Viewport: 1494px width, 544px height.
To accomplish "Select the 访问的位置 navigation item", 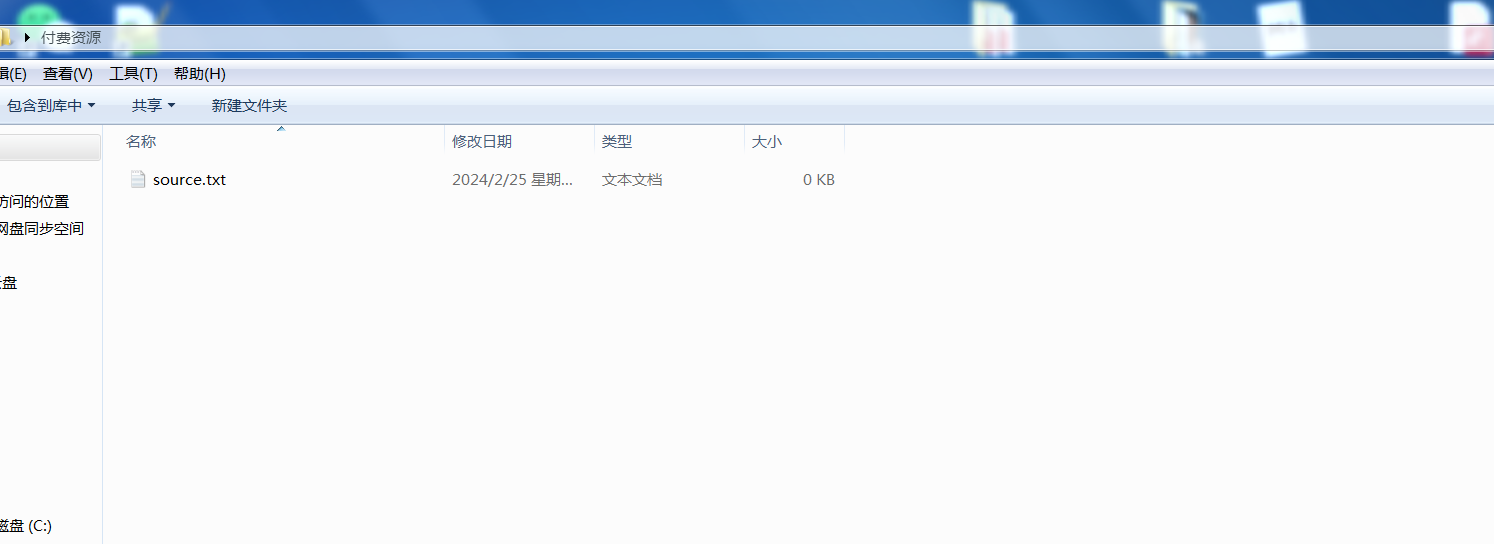I will 35,202.
